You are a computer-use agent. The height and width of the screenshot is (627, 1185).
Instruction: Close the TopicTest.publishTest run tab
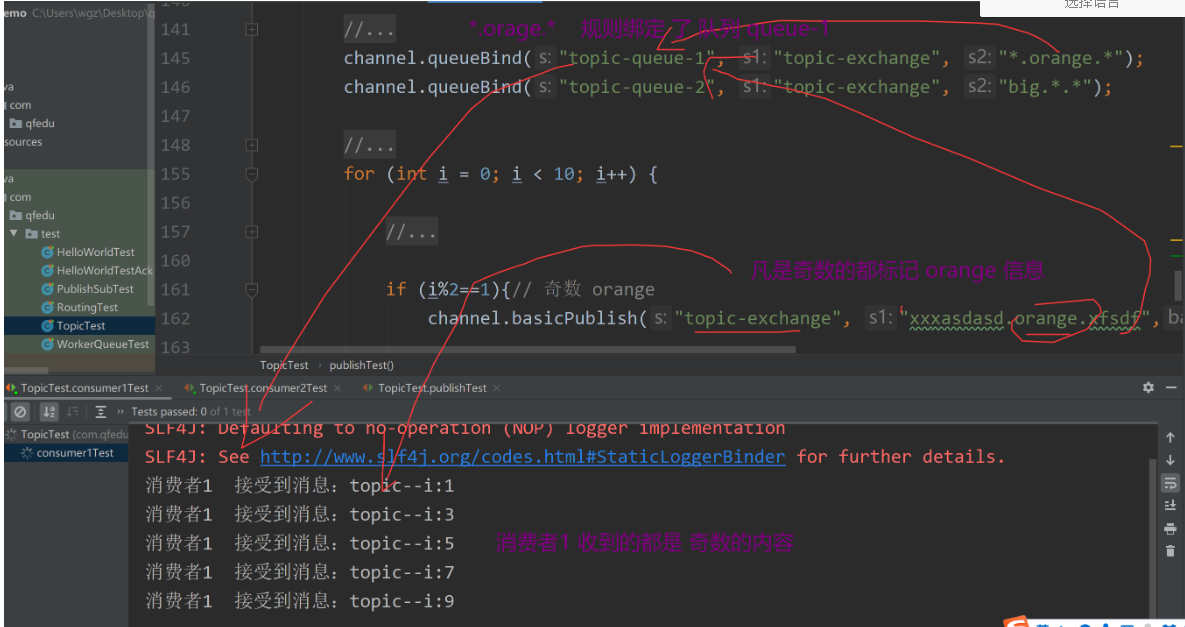pos(497,388)
